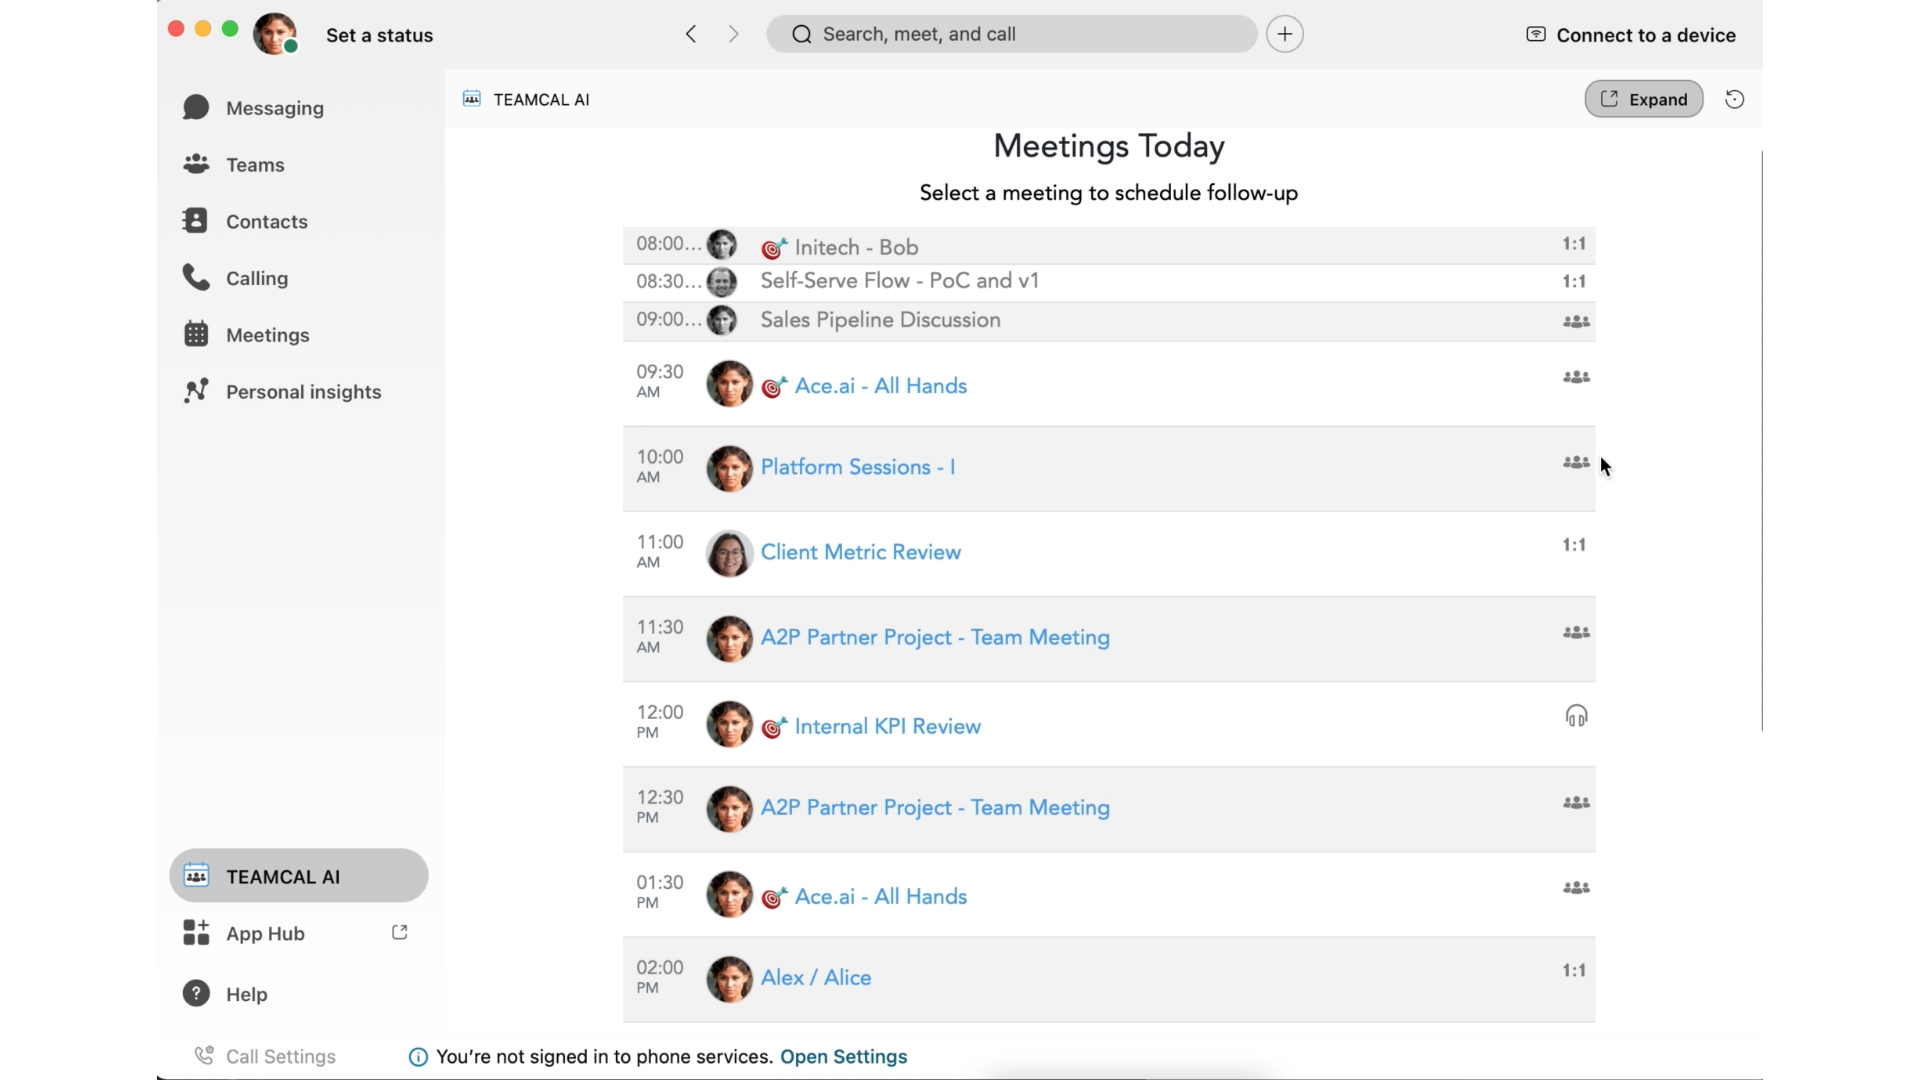Viewport: 1920px width, 1080px height.
Task: Click the TEAMCAL AI header calendar icon
Action: click(x=472, y=98)
